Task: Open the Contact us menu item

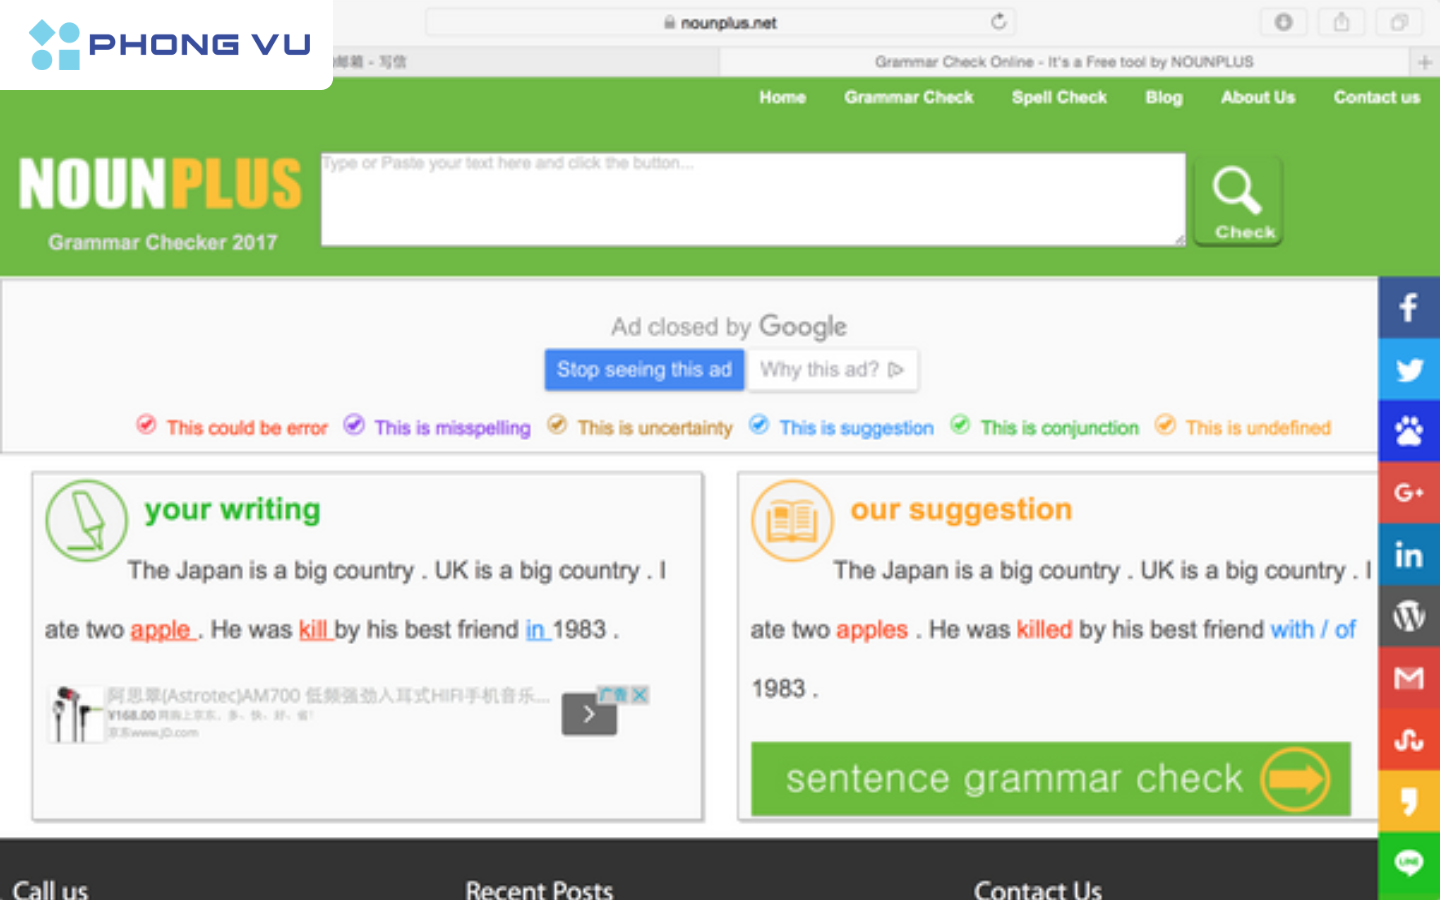Action: click(1377, 97)
